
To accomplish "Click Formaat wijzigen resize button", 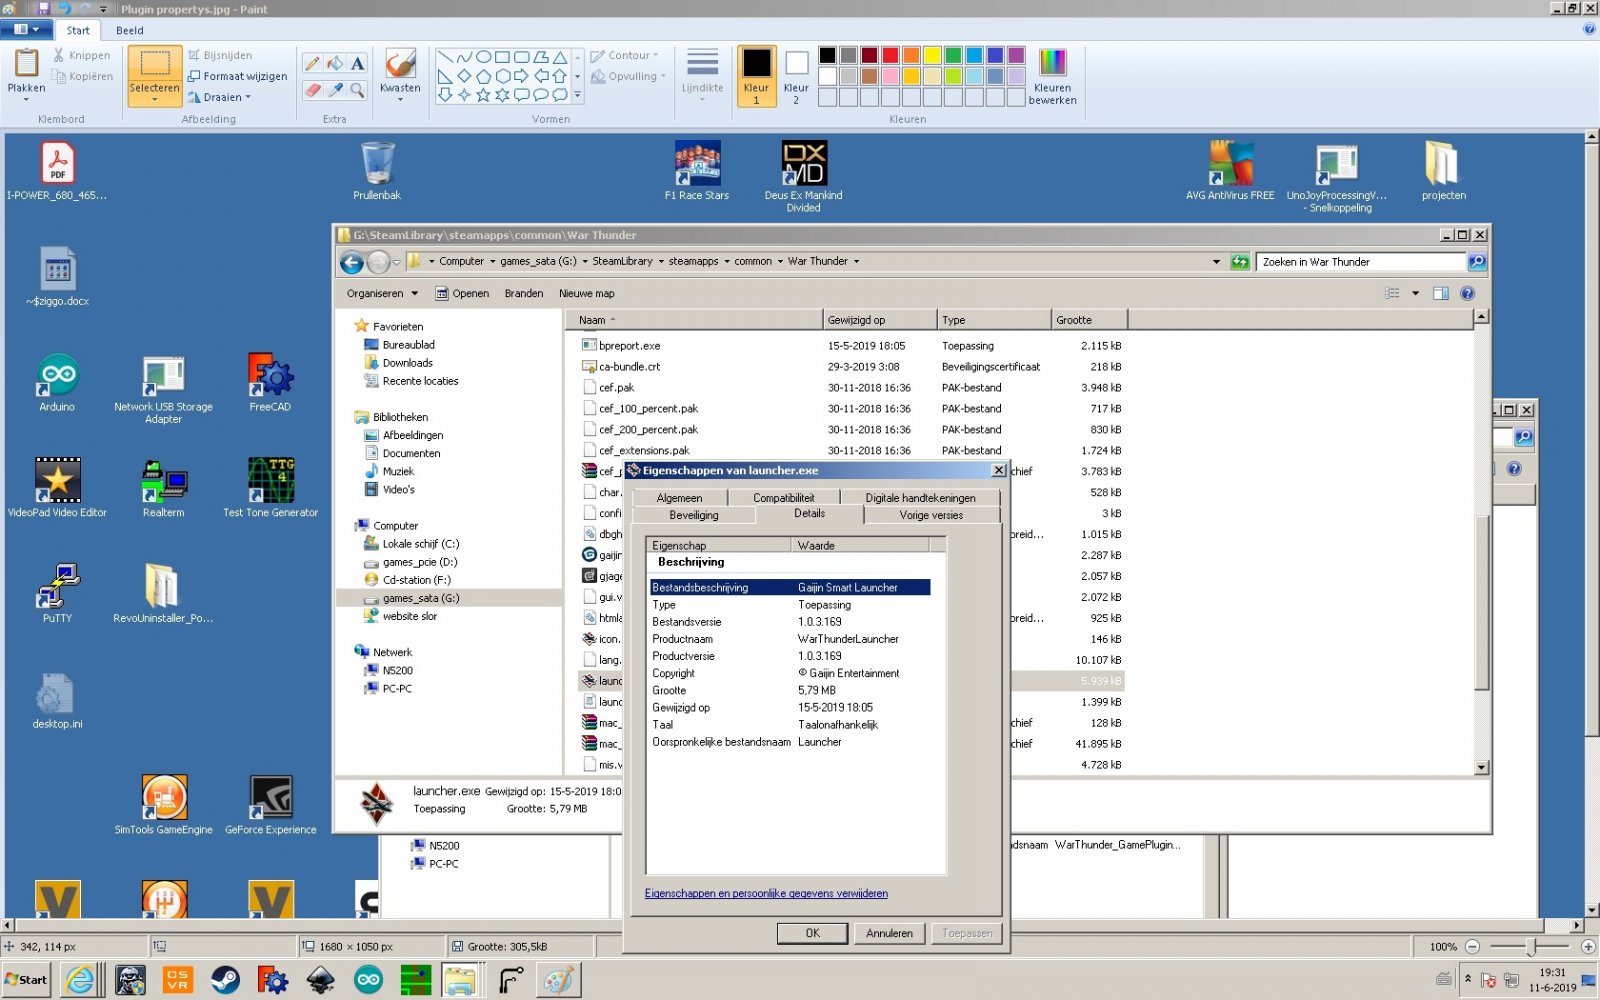I will 238,76.
